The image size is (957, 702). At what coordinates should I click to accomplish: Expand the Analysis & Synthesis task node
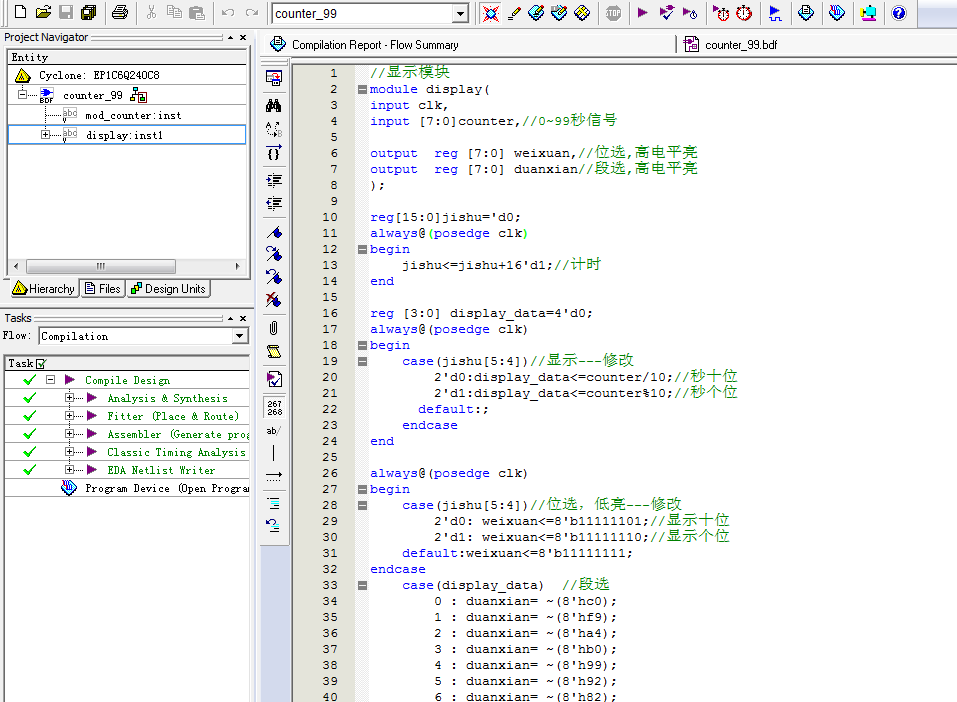pyautogui.click(x=70, y=398)
